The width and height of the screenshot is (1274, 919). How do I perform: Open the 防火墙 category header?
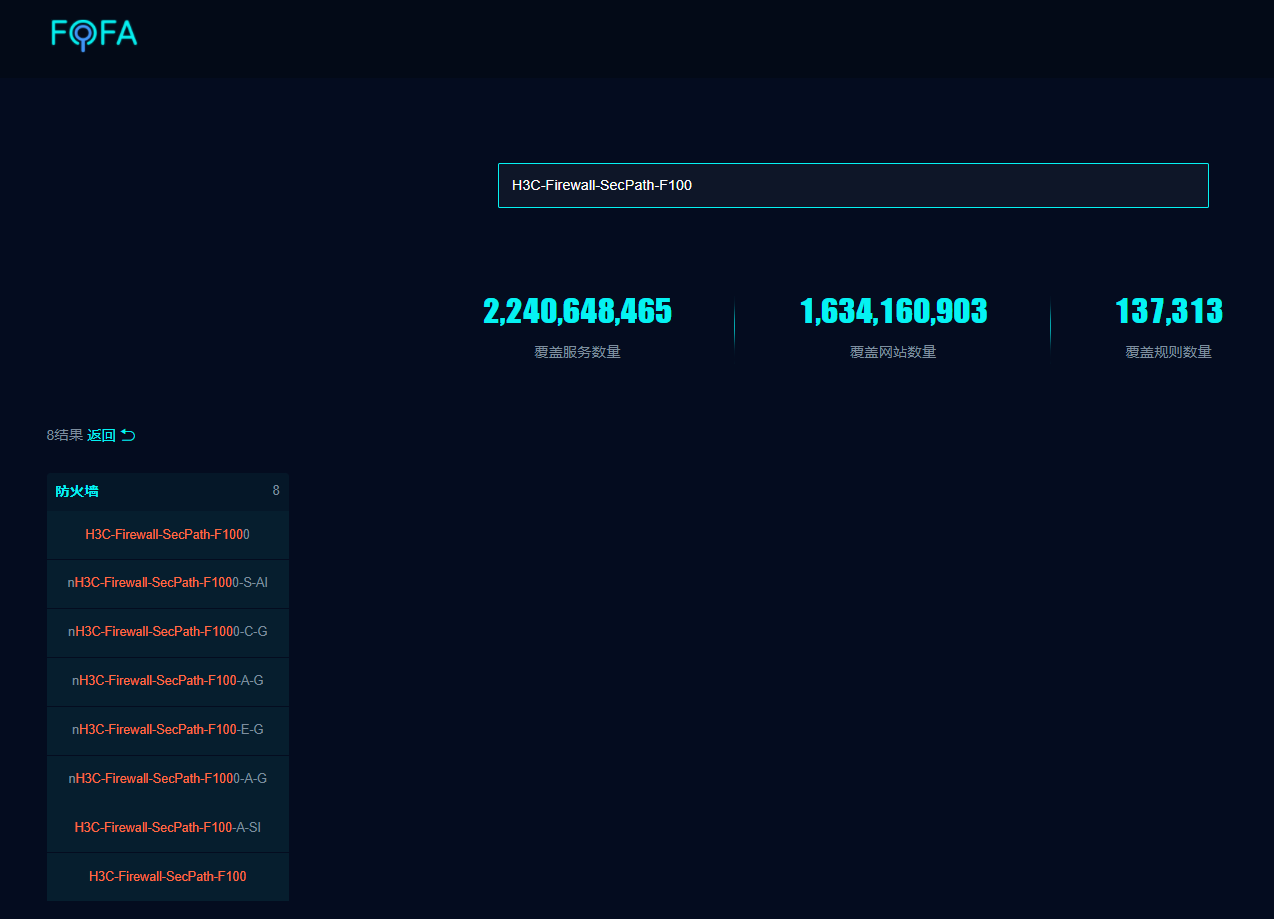click(168, 491)
